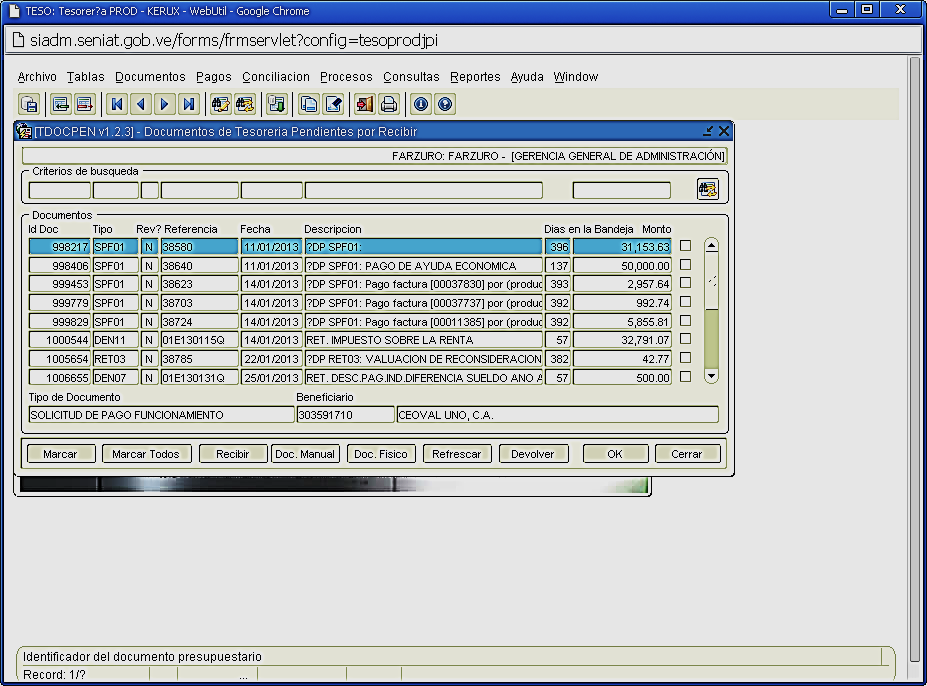Check the box for document 999453
Image resolution: width=927 pixels, height=686 pixels.
[x=685, y=283]
